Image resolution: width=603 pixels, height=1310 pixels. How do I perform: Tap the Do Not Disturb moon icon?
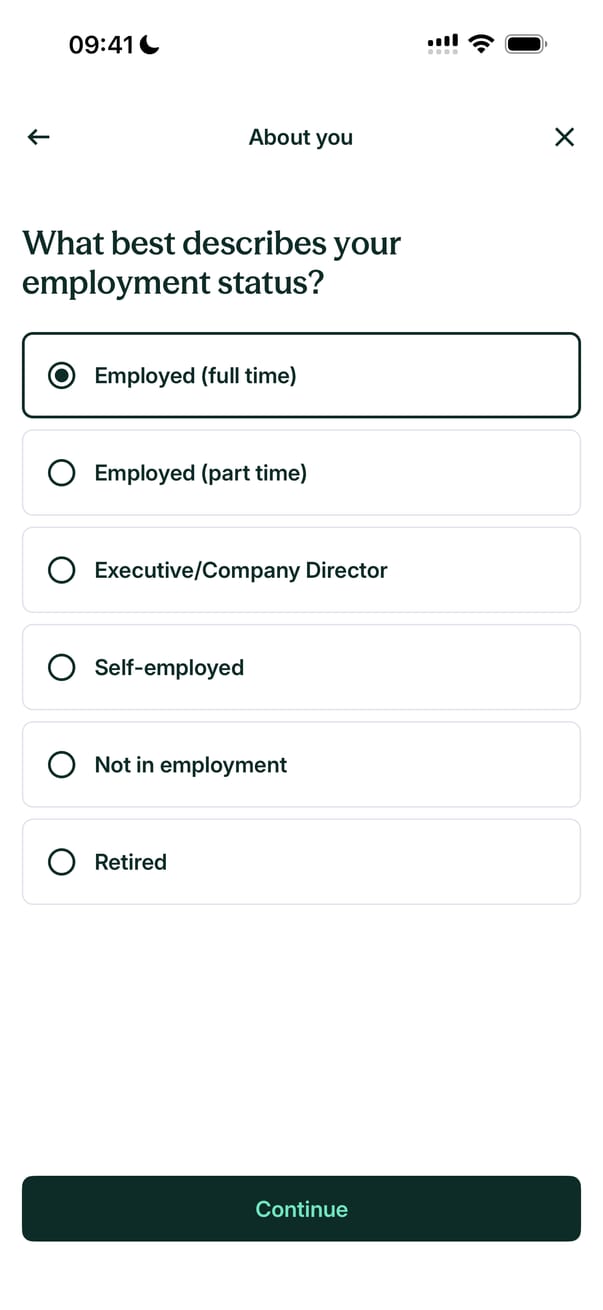[x=150, y=45]
